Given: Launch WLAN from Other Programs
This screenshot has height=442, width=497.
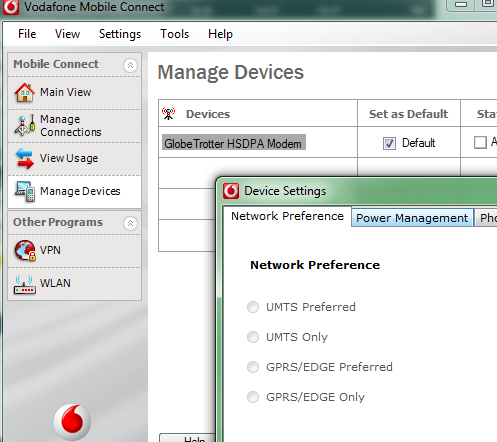Looking at the screenshot, I should (x=75, y=283).
